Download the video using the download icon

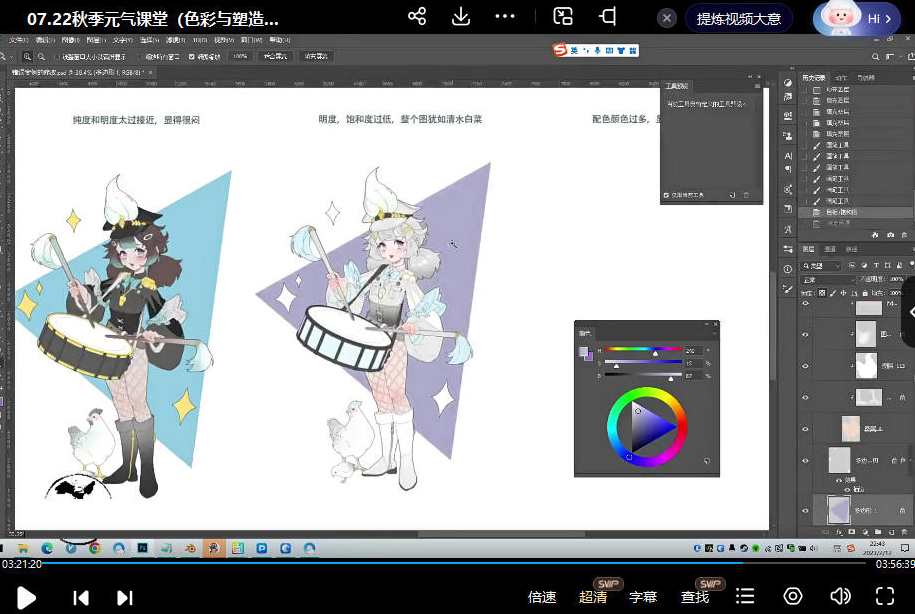tap(461, 17)
